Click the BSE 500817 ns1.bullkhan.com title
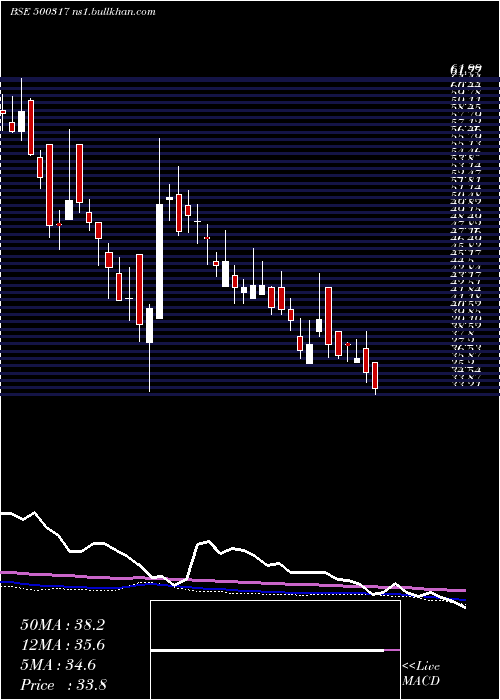The height and width of the screenshot is (700, 500). coord(83,12)
